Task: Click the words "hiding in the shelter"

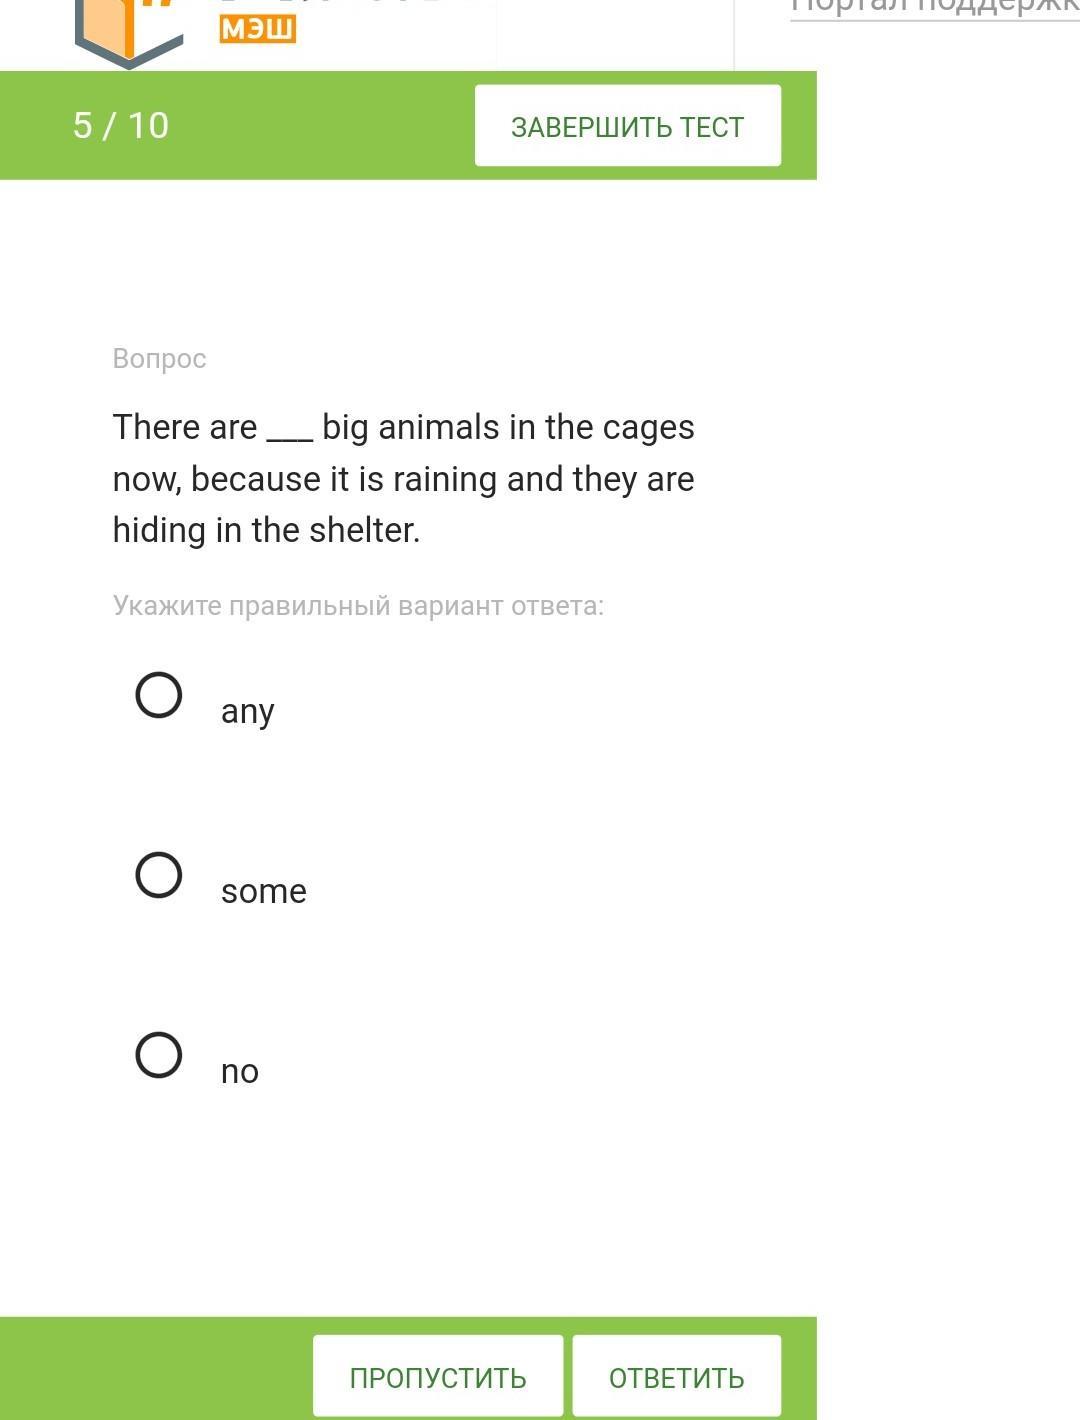Action: click(x=265, y=530)
